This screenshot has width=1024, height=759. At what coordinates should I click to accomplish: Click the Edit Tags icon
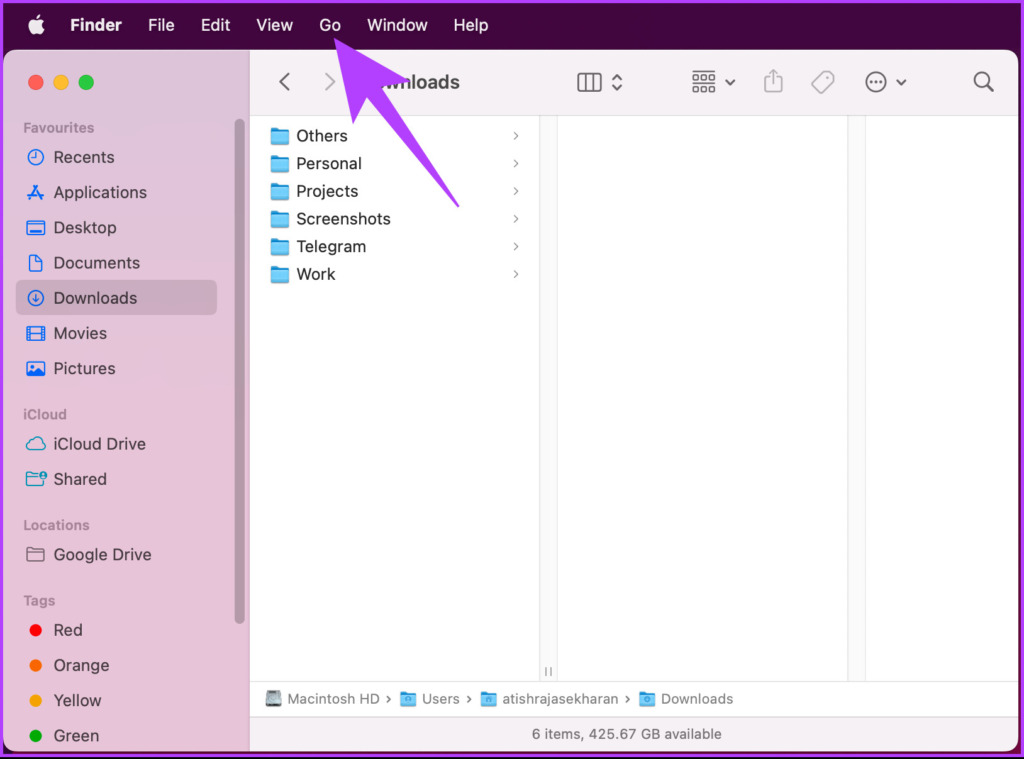(x=823, y=82)
